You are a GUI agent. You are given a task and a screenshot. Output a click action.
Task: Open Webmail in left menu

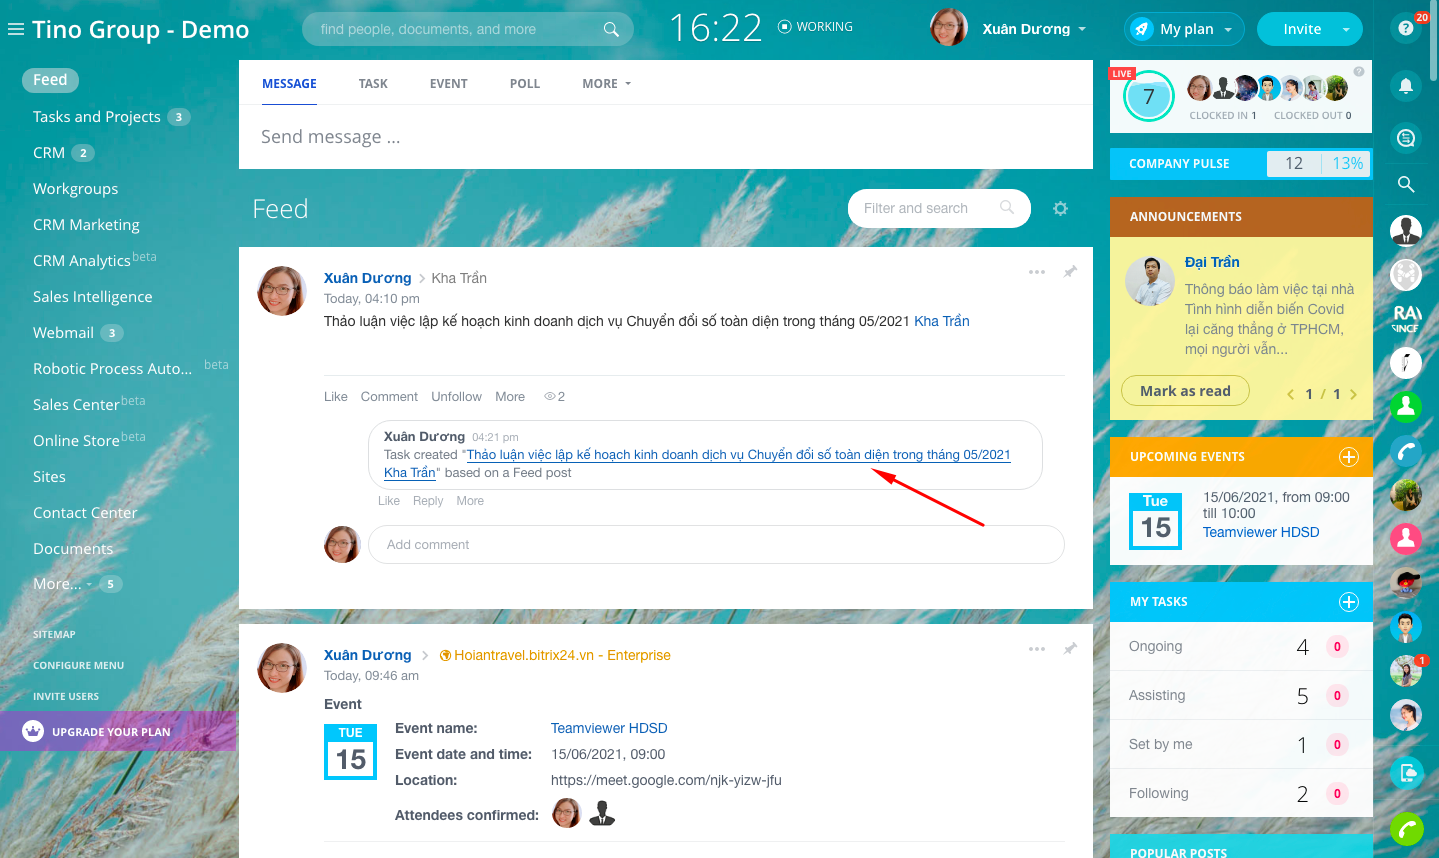[63, 333]
